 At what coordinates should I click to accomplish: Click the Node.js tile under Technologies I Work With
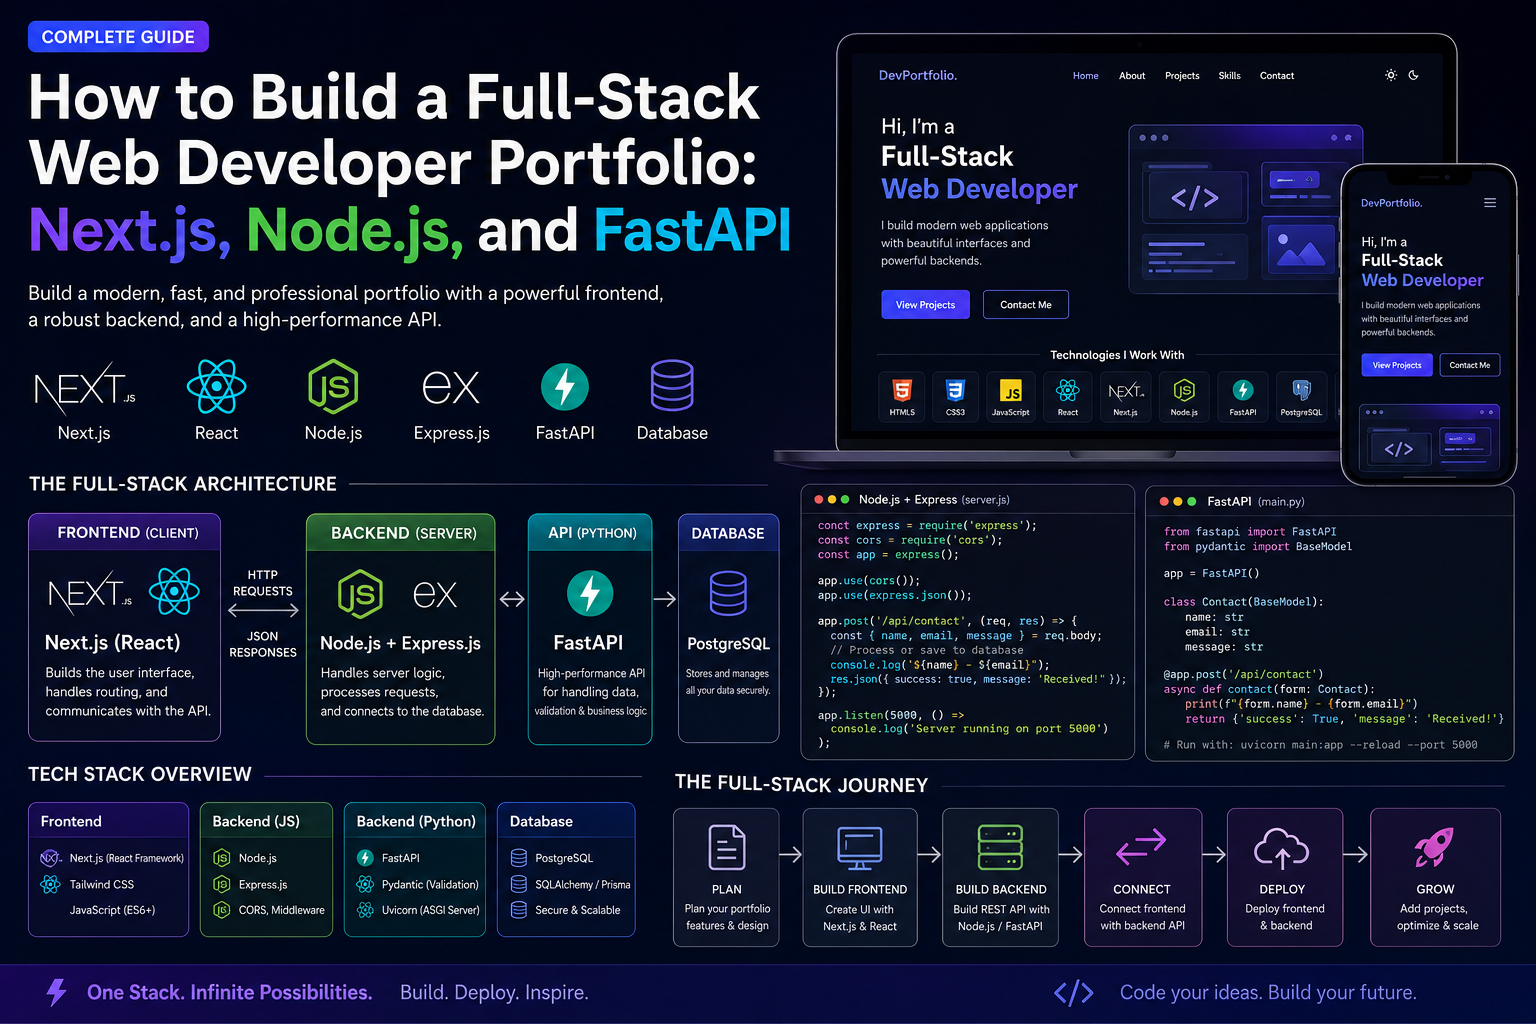click(x=1184, y=396)
